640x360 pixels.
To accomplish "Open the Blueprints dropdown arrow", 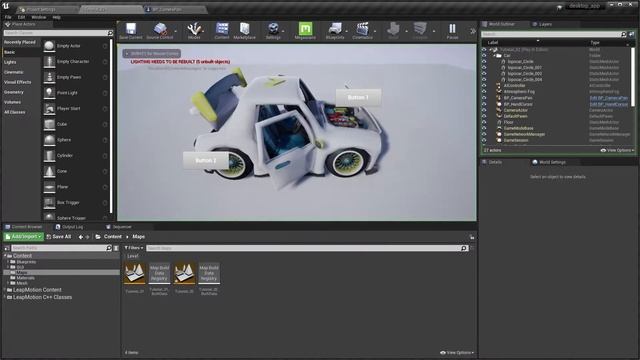I will point(347,31).
